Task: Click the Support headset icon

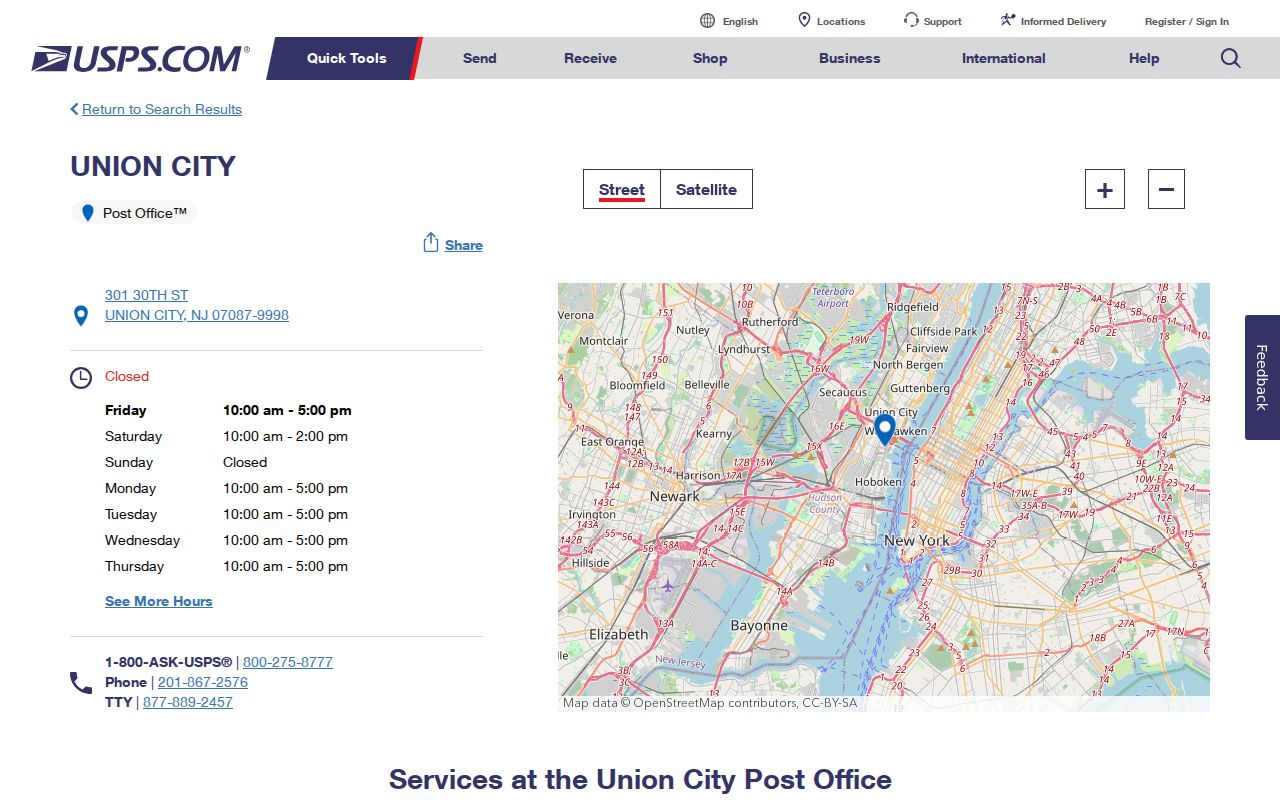Action: coord(911,20)
